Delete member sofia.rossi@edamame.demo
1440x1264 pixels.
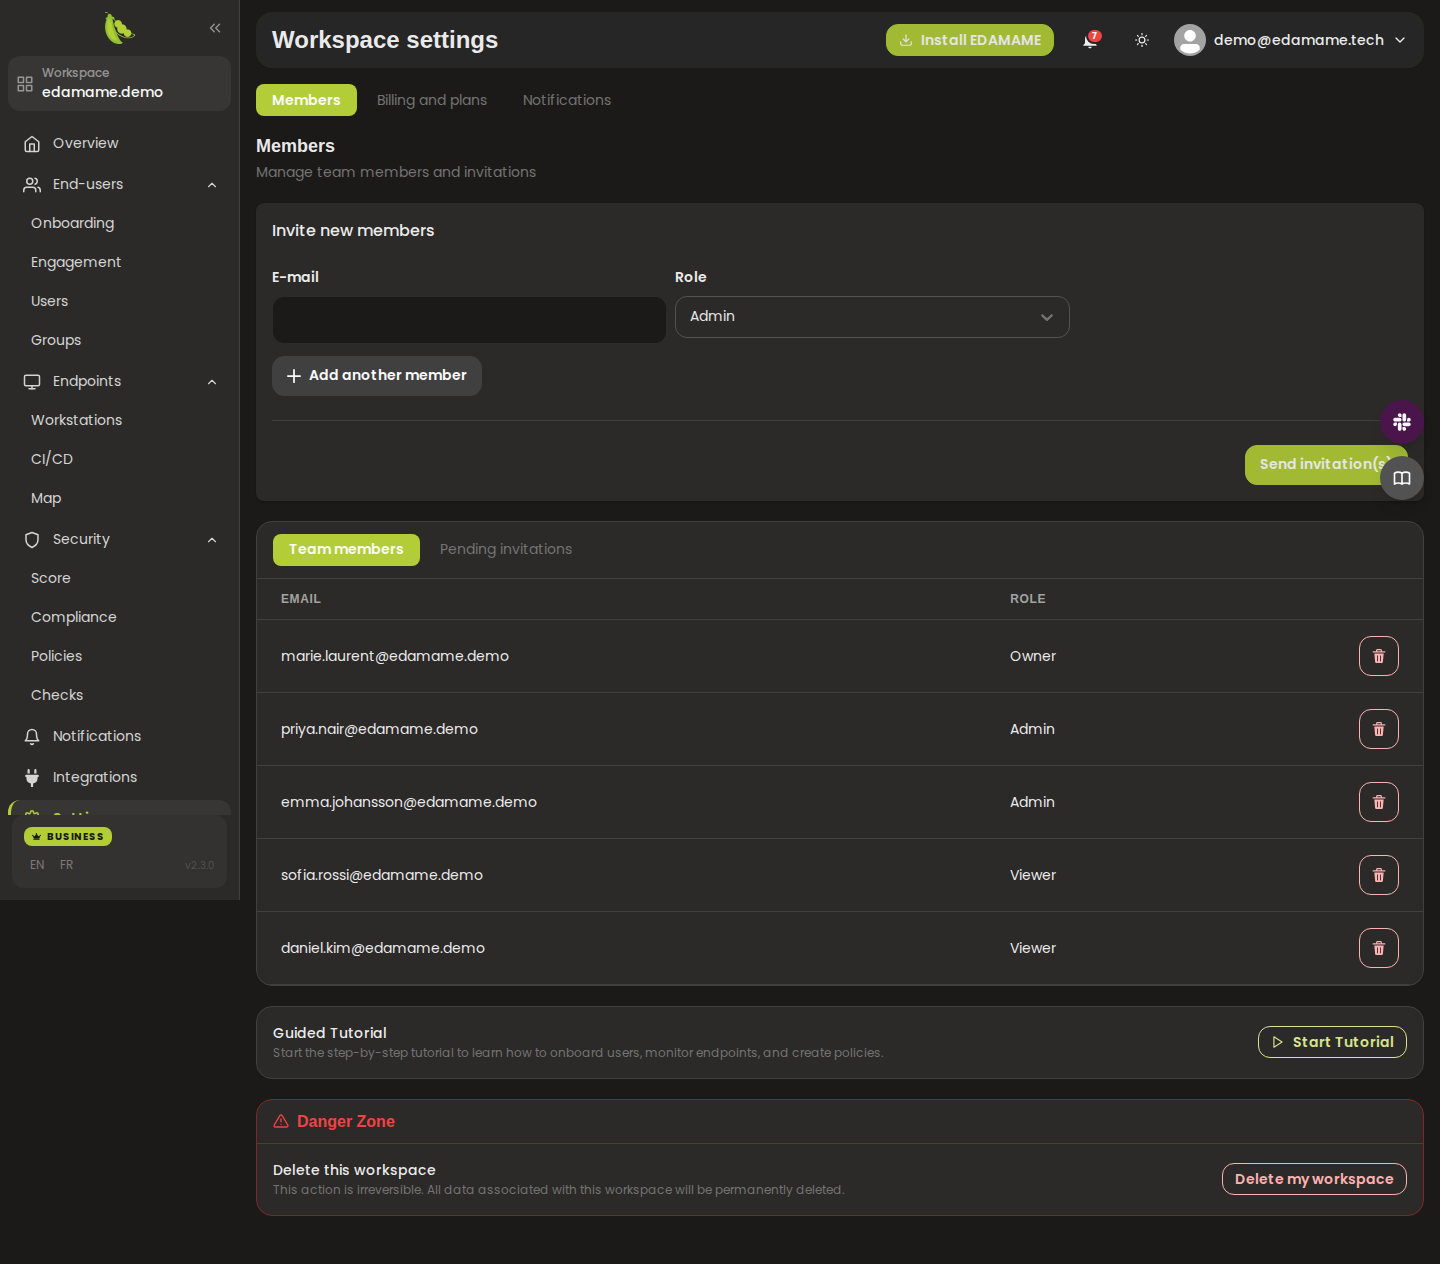[1379, 875]
